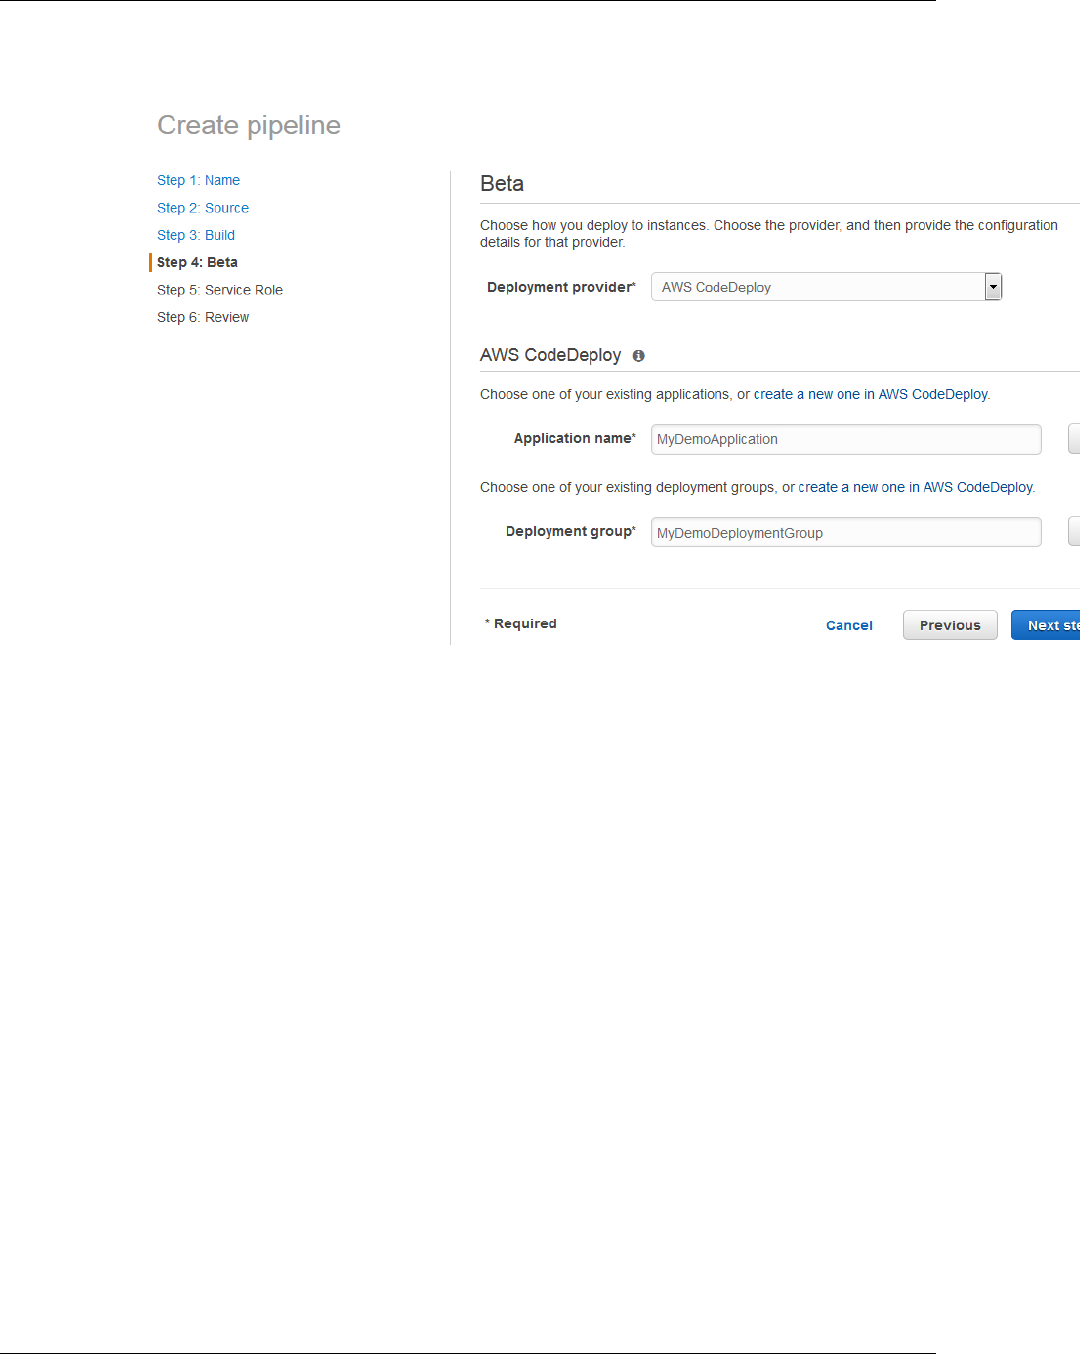This screenshot has width=1080, height=1354.
Task: Select Step 5: Service Role
Action: pyautogui.click(x=220, y=290)
